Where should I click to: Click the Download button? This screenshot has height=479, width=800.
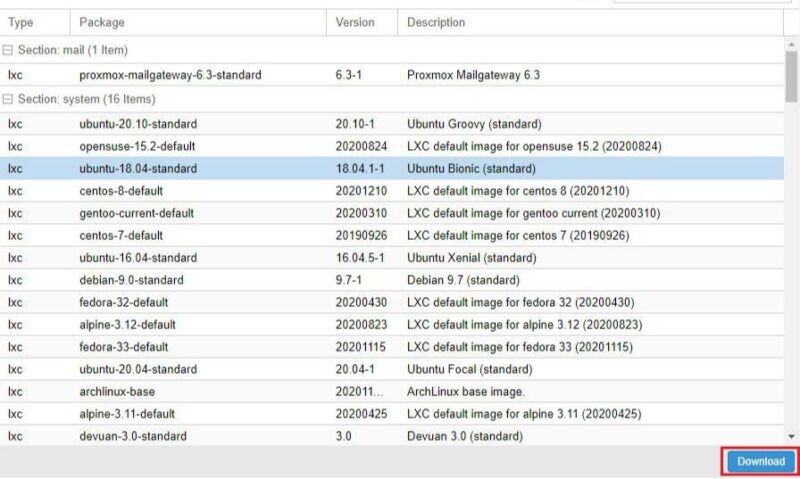click(x=760, y=461)
